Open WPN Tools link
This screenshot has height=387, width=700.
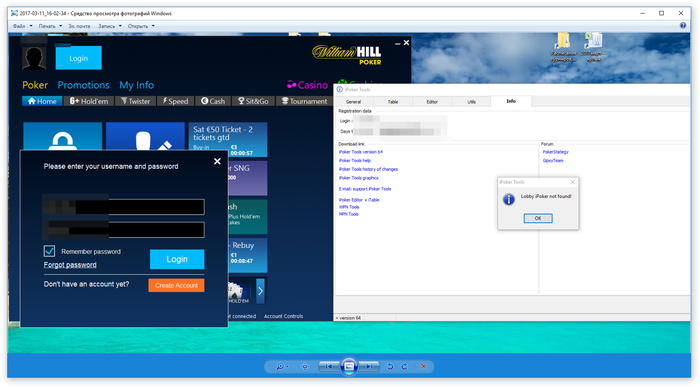click(349, 207)
